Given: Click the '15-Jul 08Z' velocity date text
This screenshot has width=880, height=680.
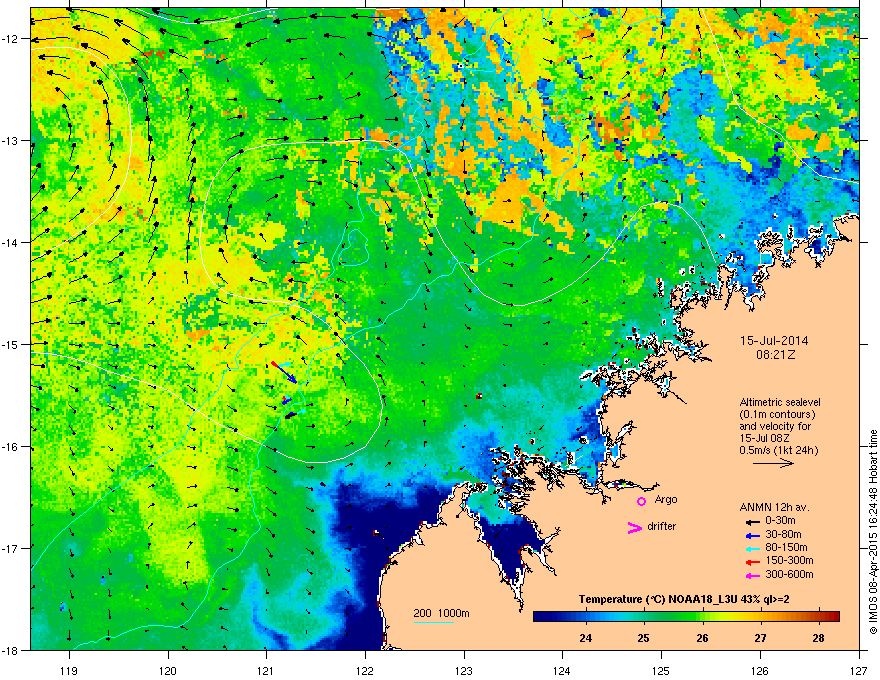Looking at the screenshot, I should [767, 438].
